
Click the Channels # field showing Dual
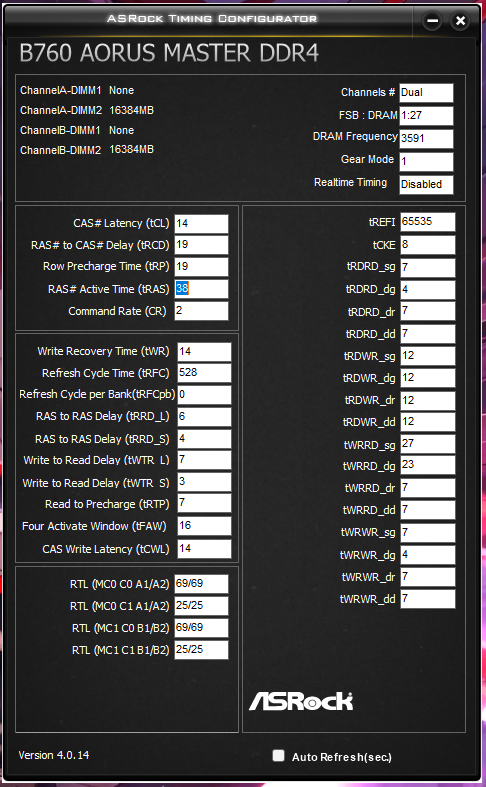[x=426, y=93]
